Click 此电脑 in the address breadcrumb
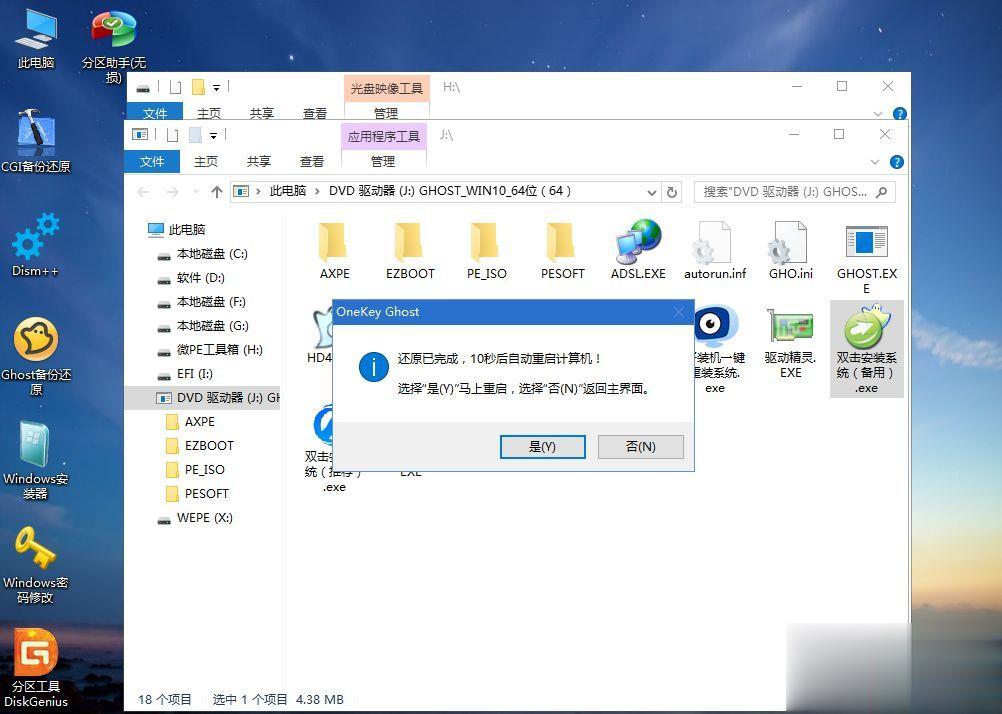Viewport: 1002px width, 714px height. (288, 191)
